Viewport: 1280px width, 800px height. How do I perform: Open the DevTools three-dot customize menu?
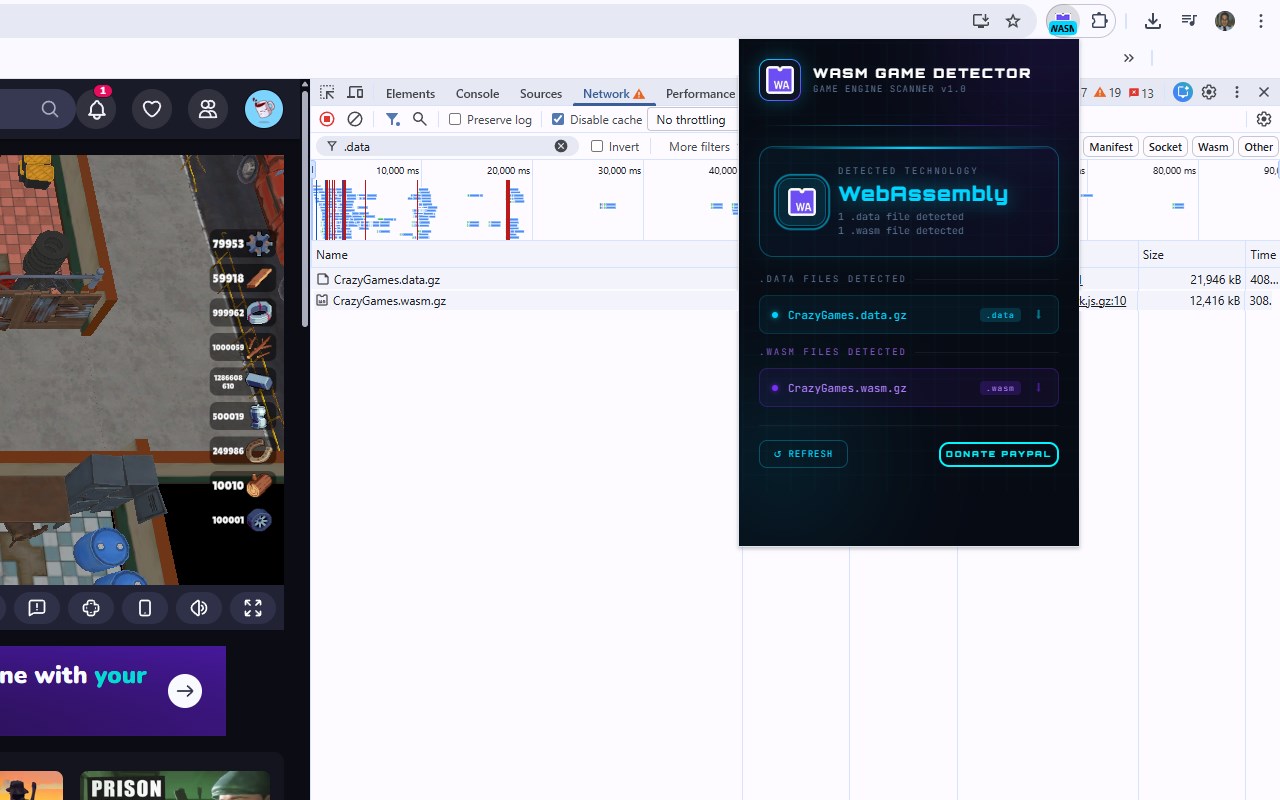pos(1237,92)
